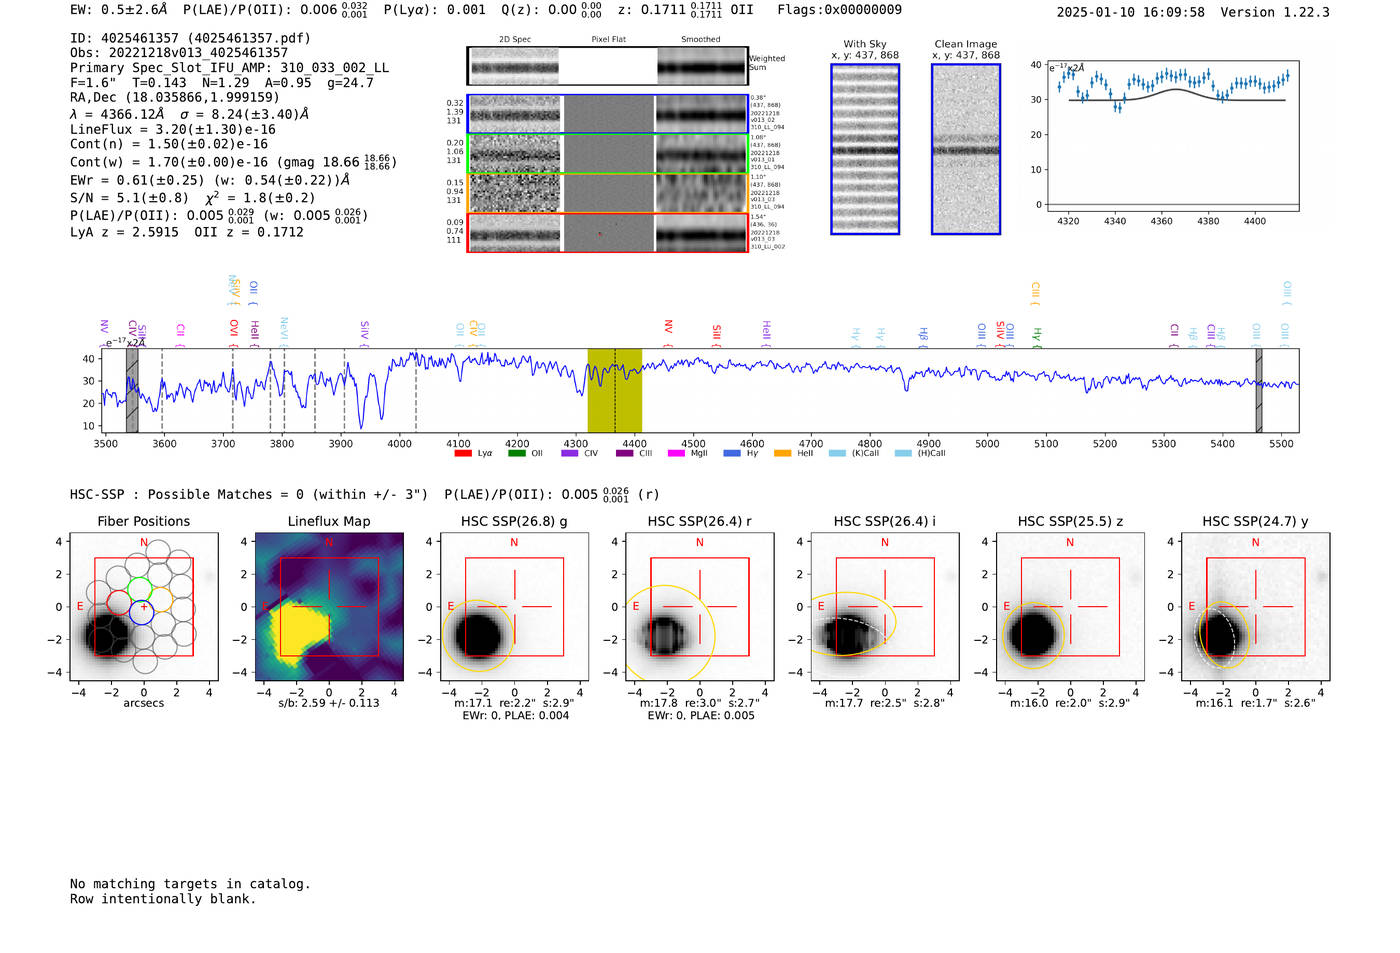1400x953 pixels.
Task: View the HSC SSP(25.5) z cutout
Action: [1070, 607]
